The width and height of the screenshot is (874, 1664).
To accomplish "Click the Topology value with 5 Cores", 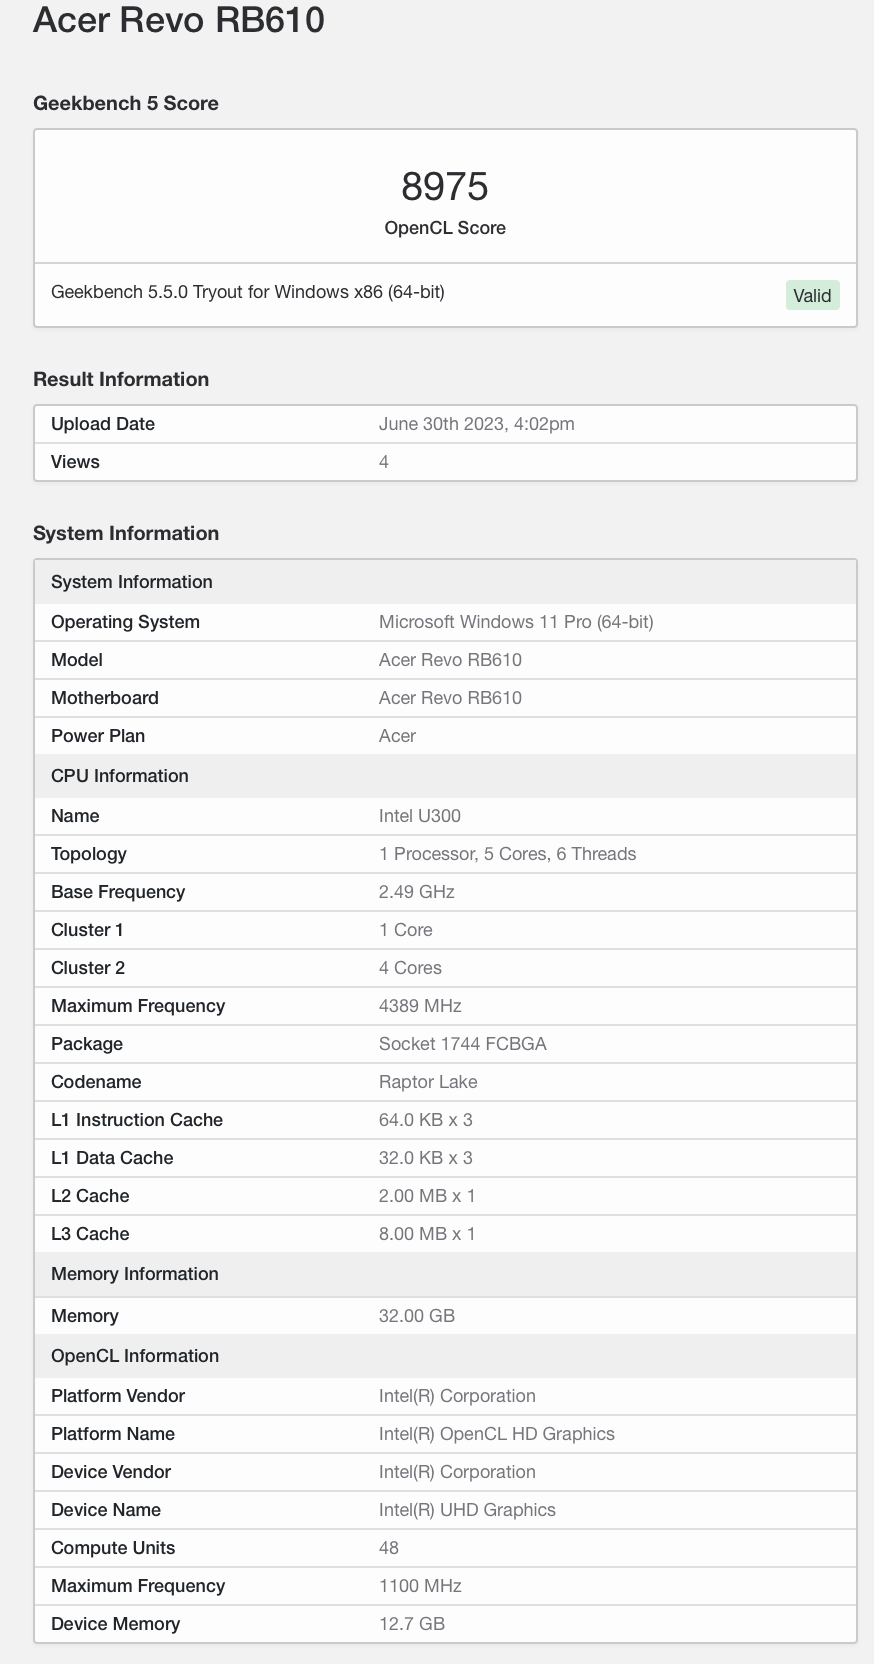I will pyautogui.click(x=507, y=854).
